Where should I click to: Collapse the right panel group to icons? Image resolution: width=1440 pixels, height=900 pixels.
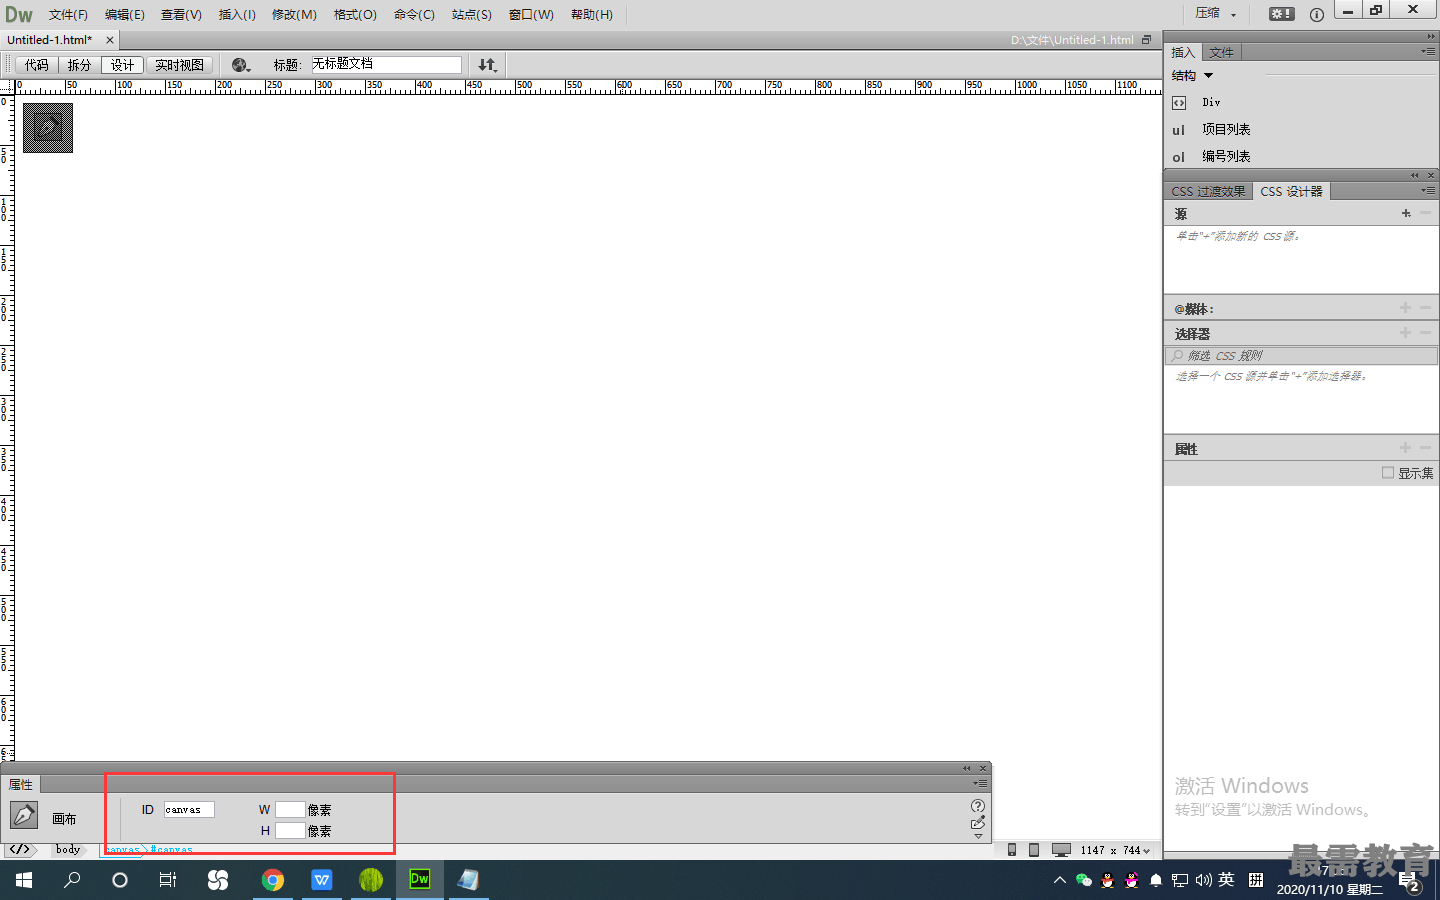(1431, 36)
